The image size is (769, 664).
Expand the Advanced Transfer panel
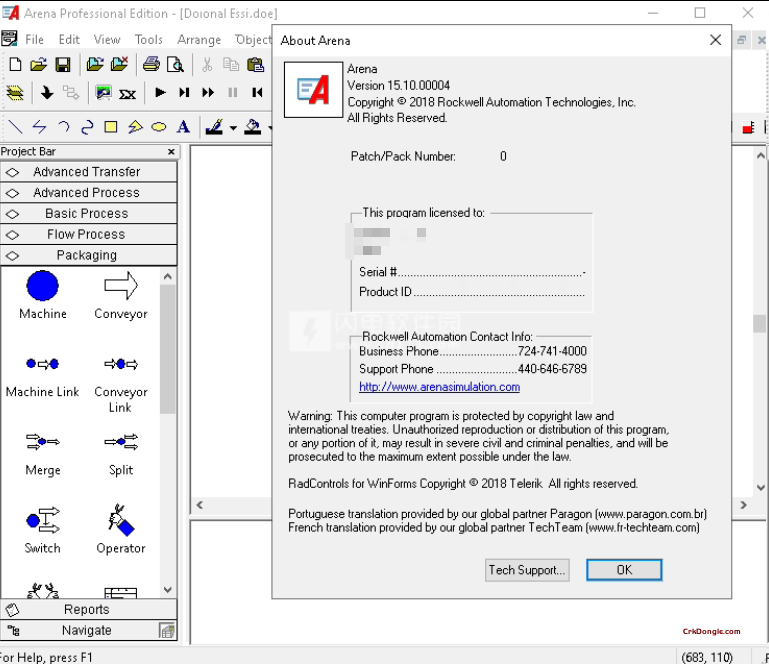point(87,171)
